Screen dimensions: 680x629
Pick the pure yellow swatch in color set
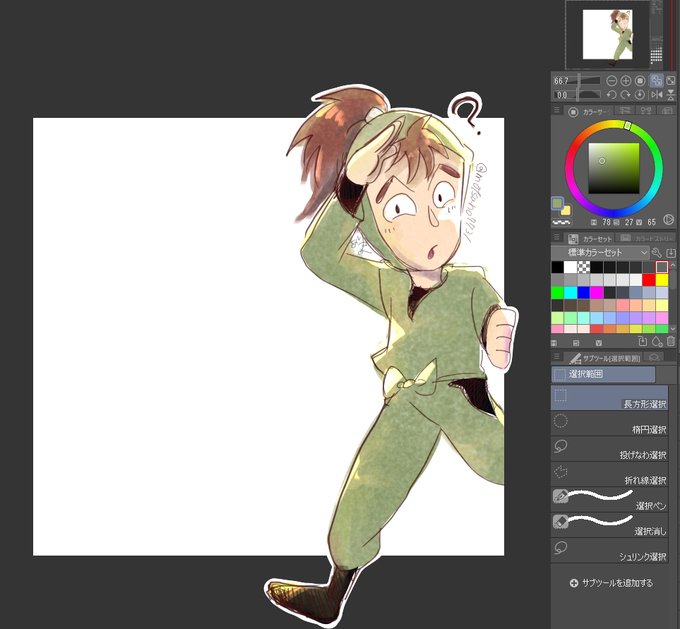click(662, 280)
